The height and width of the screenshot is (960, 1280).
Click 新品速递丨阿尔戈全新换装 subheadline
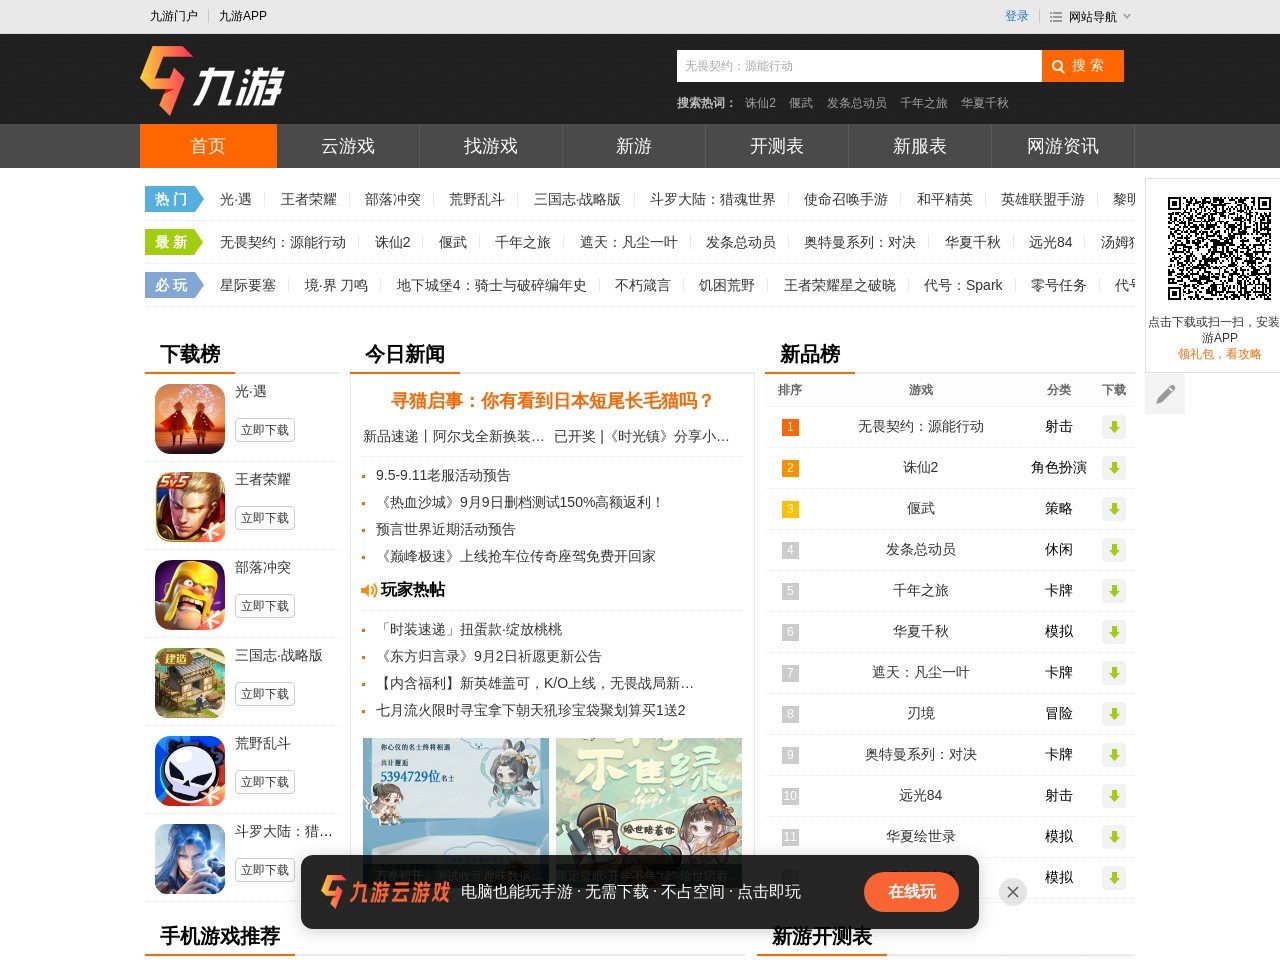[x=454, y=437]
